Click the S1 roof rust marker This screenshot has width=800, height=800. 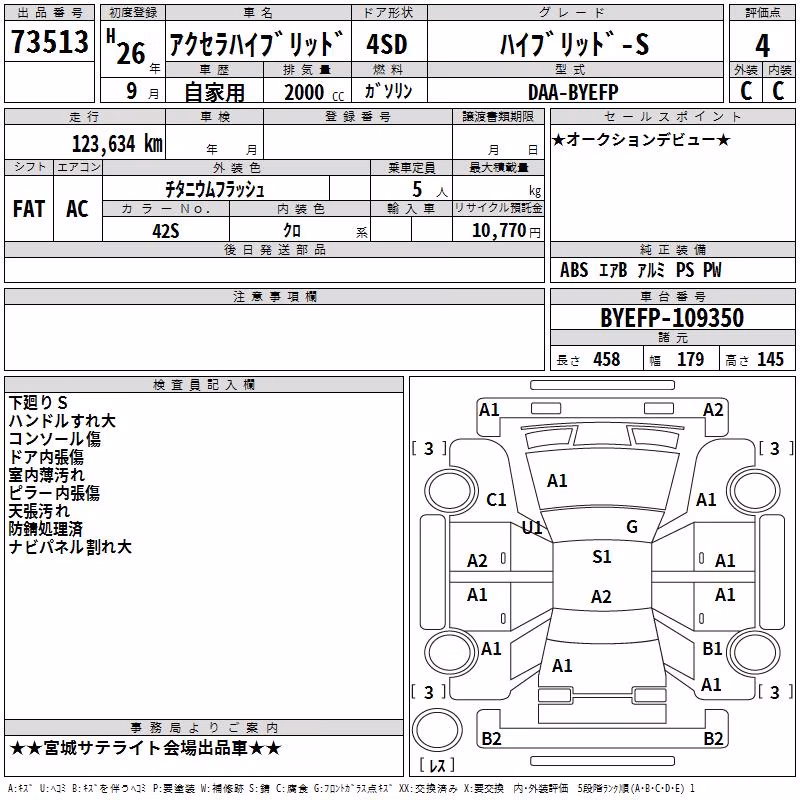coord(602,557)
